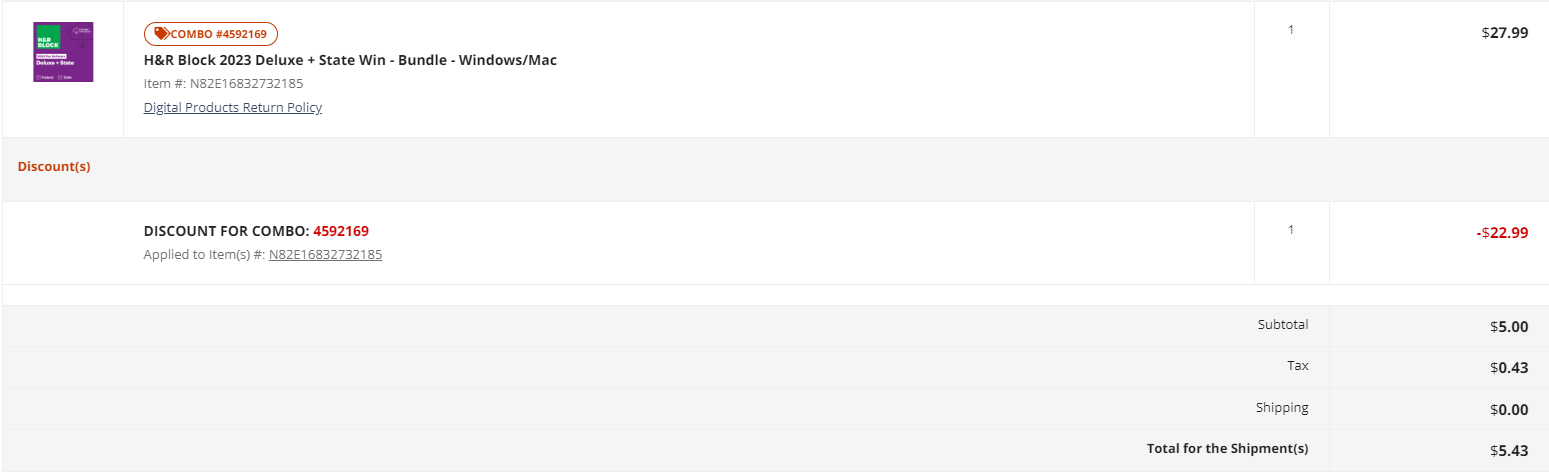
Task: Click the Discount(s) section heading
Action: 54,166
